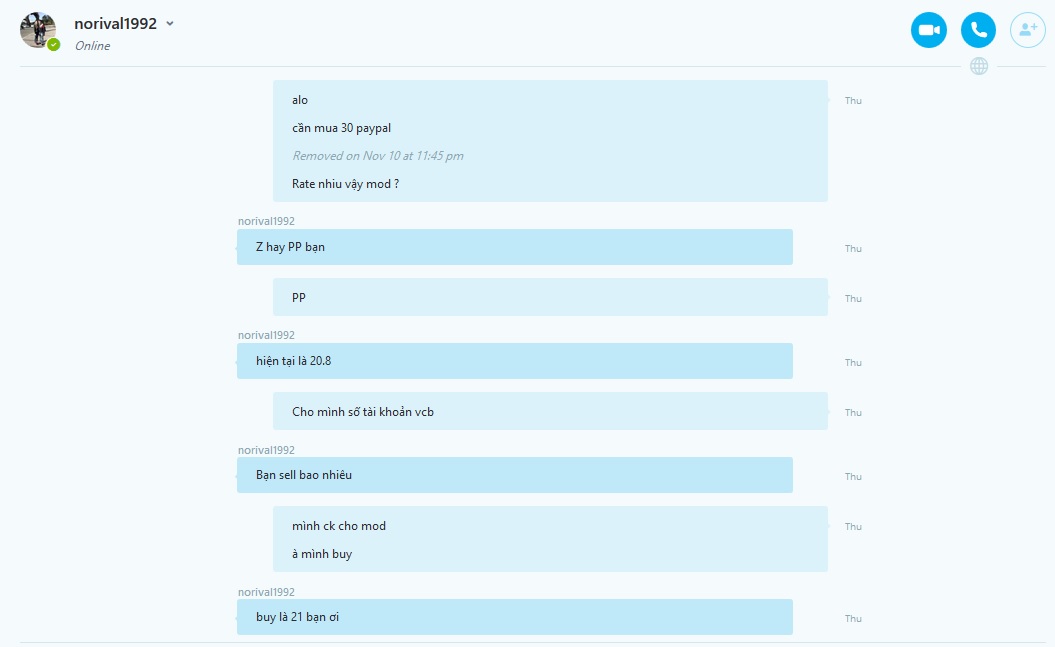Click the green online status badge
Screen dimensions: 1055x647
coord(54,45)
